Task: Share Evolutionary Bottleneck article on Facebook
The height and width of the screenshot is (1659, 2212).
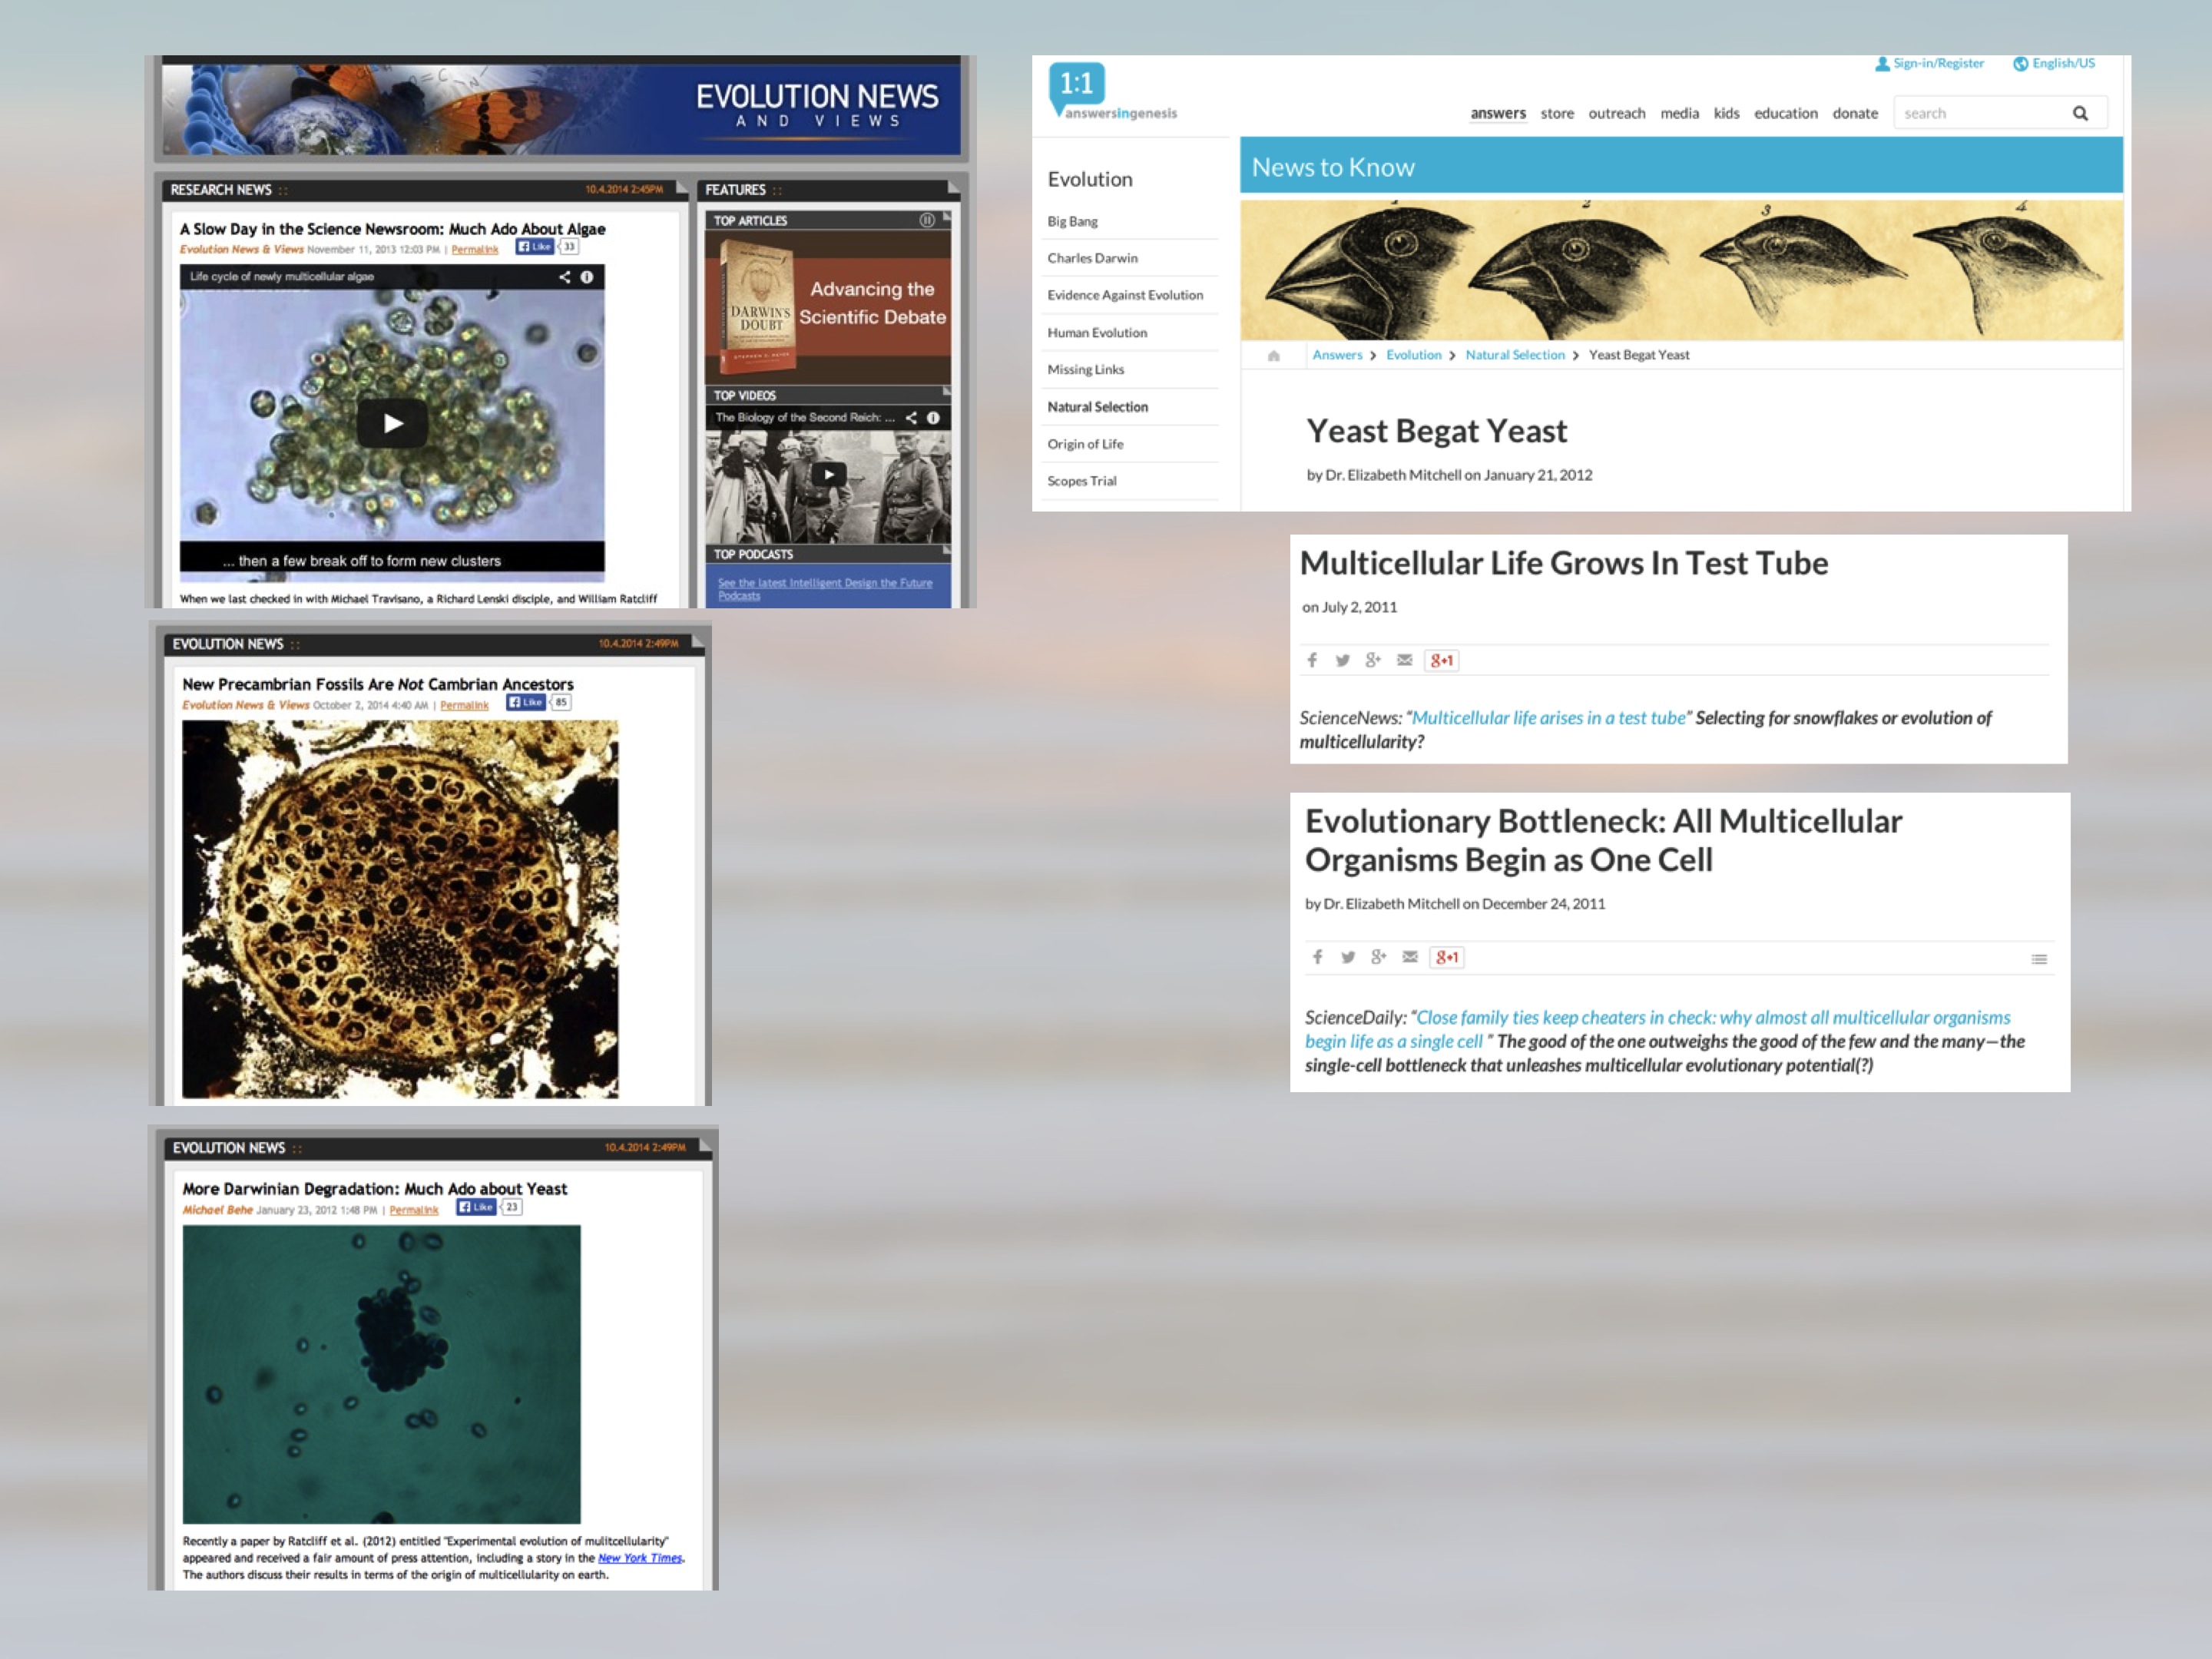Action: point(1318,957)
